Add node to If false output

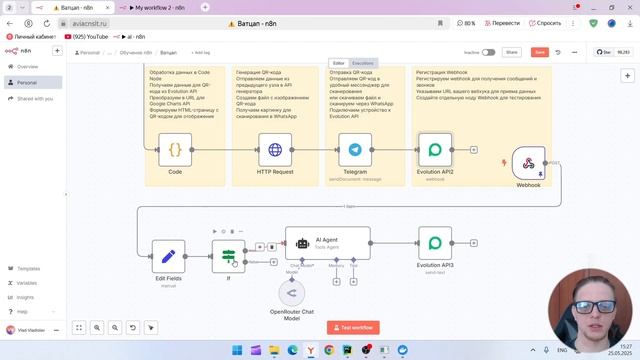(x=274, y=262)
